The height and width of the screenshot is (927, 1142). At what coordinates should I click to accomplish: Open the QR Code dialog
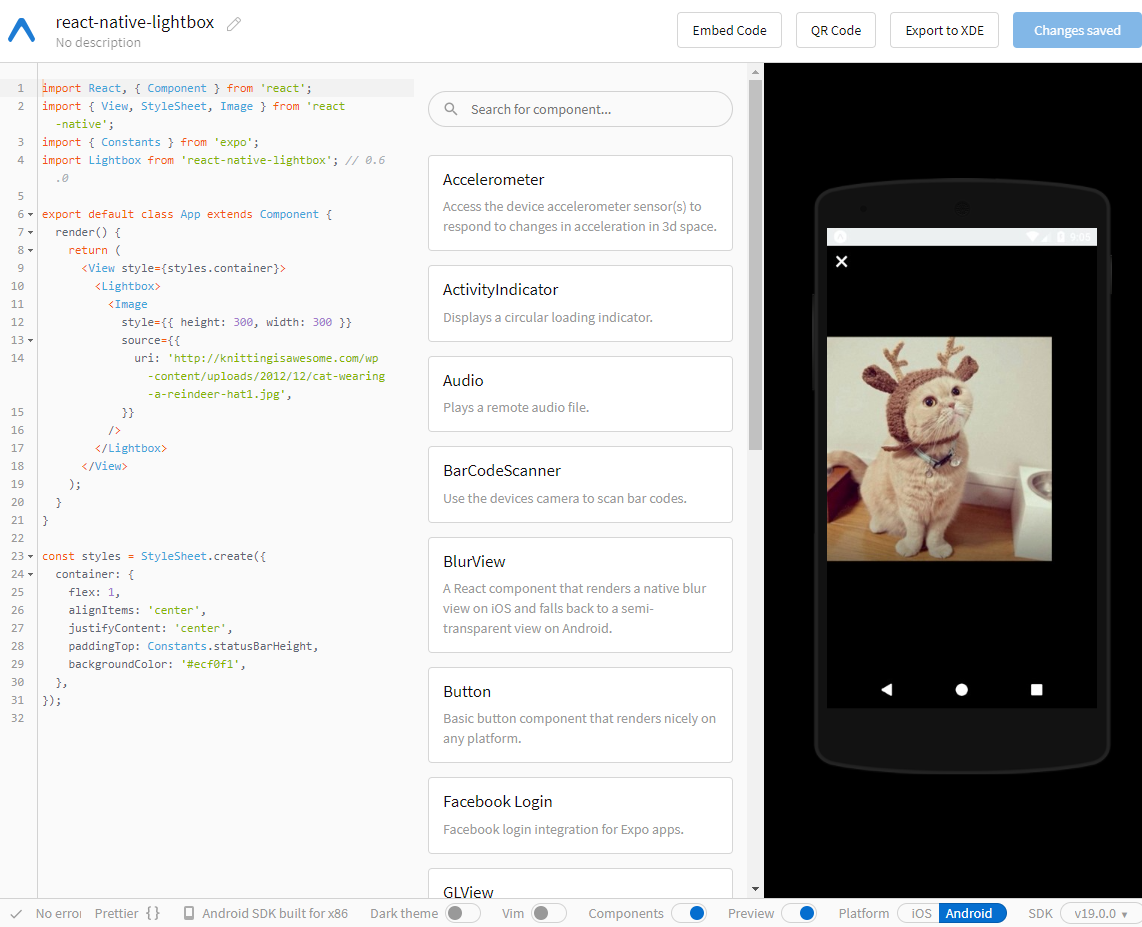pyautogui.click(x=835, y=30)
